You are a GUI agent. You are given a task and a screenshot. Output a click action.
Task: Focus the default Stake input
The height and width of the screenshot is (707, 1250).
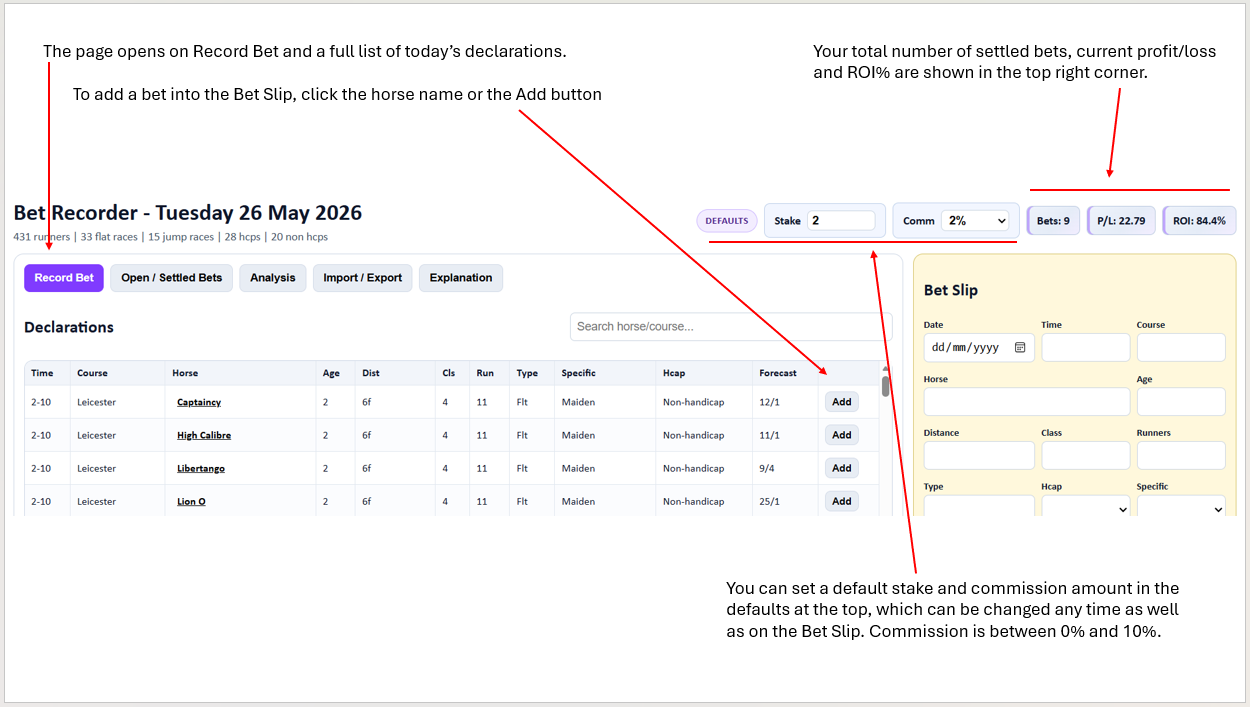(x=841, y=220)
